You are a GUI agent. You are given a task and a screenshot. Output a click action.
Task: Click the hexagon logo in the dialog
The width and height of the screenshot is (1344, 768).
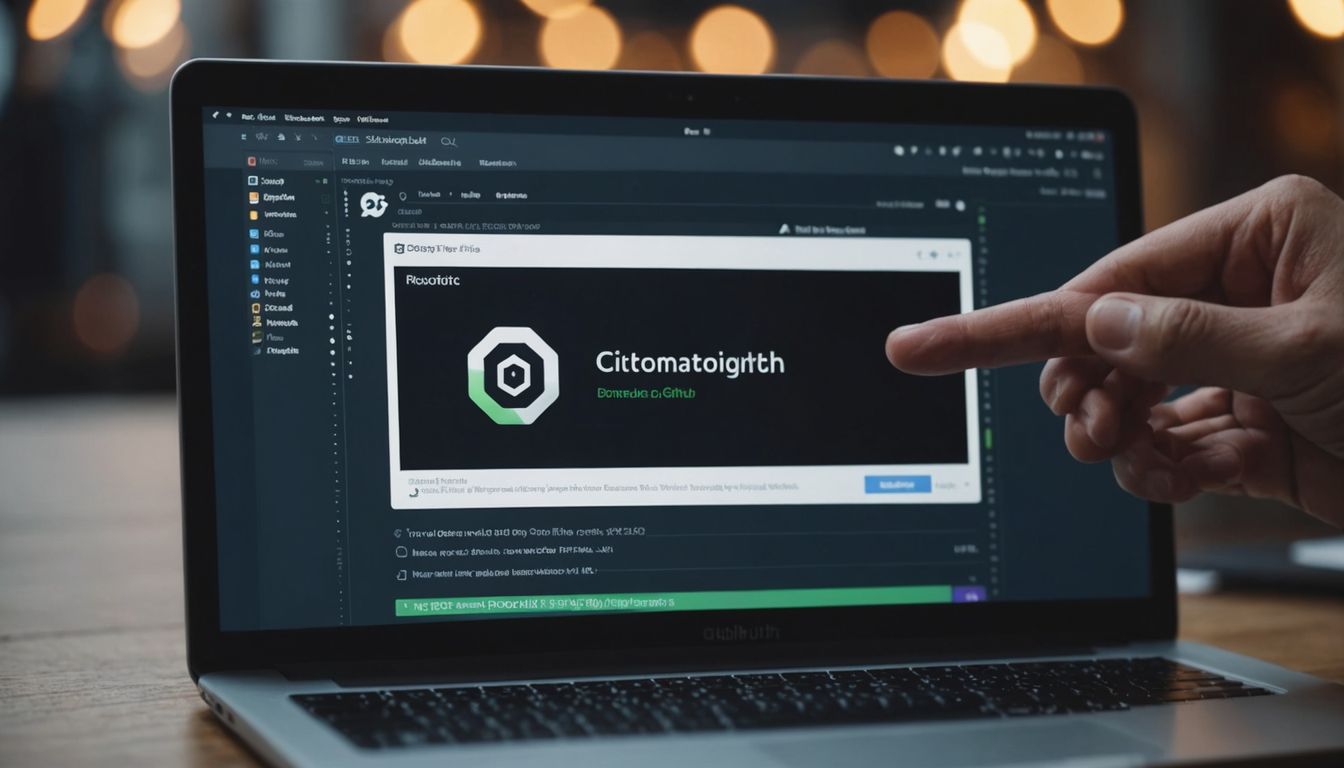click(513, 375)
